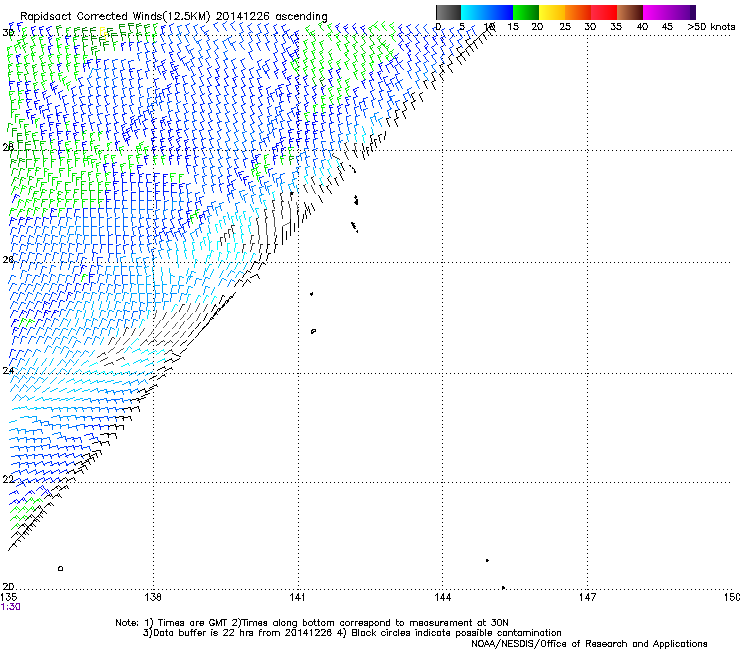Viewport: 740px width, 650px height.
Task: Click the 'NOAA/NESDIS/Office of Research and Applications' credit
Action: pyautogui.click(x=589, y=644)
